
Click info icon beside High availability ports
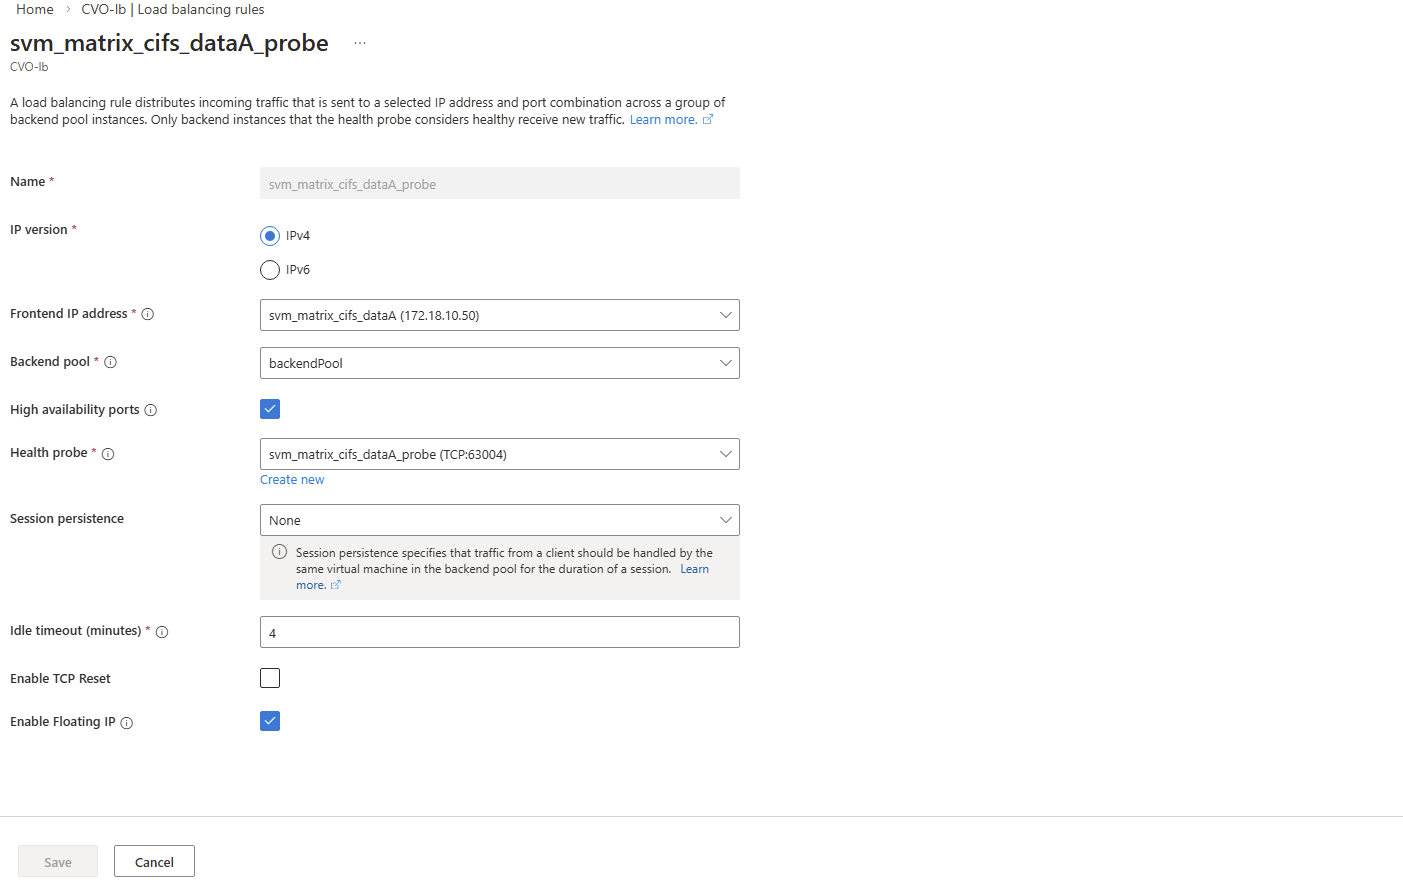151,410
